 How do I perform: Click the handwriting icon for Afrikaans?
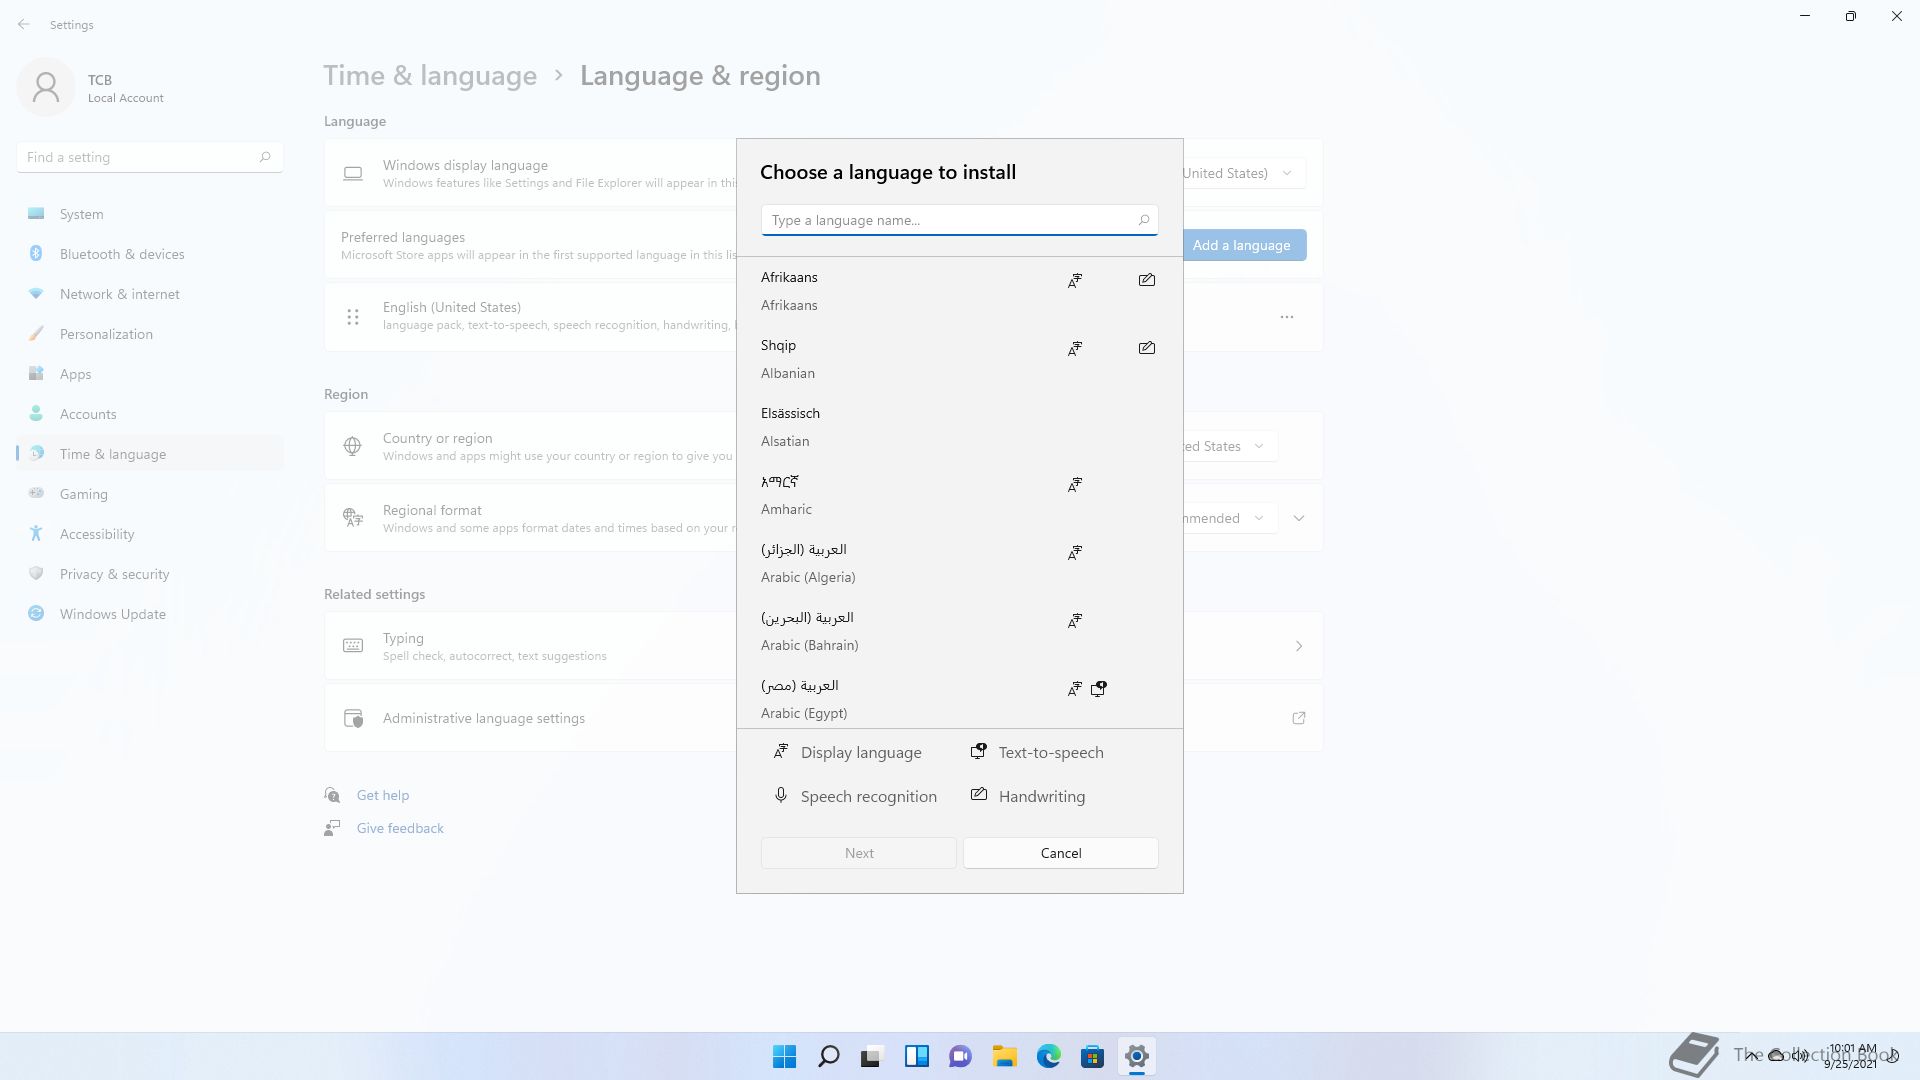point(1147,280)
